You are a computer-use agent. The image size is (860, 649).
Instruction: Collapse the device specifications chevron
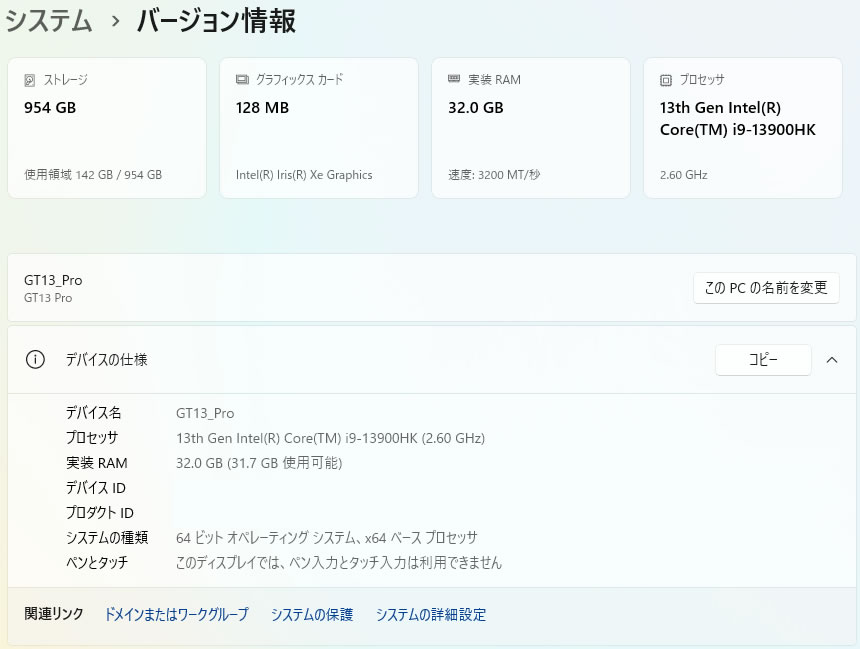[832, 360]
